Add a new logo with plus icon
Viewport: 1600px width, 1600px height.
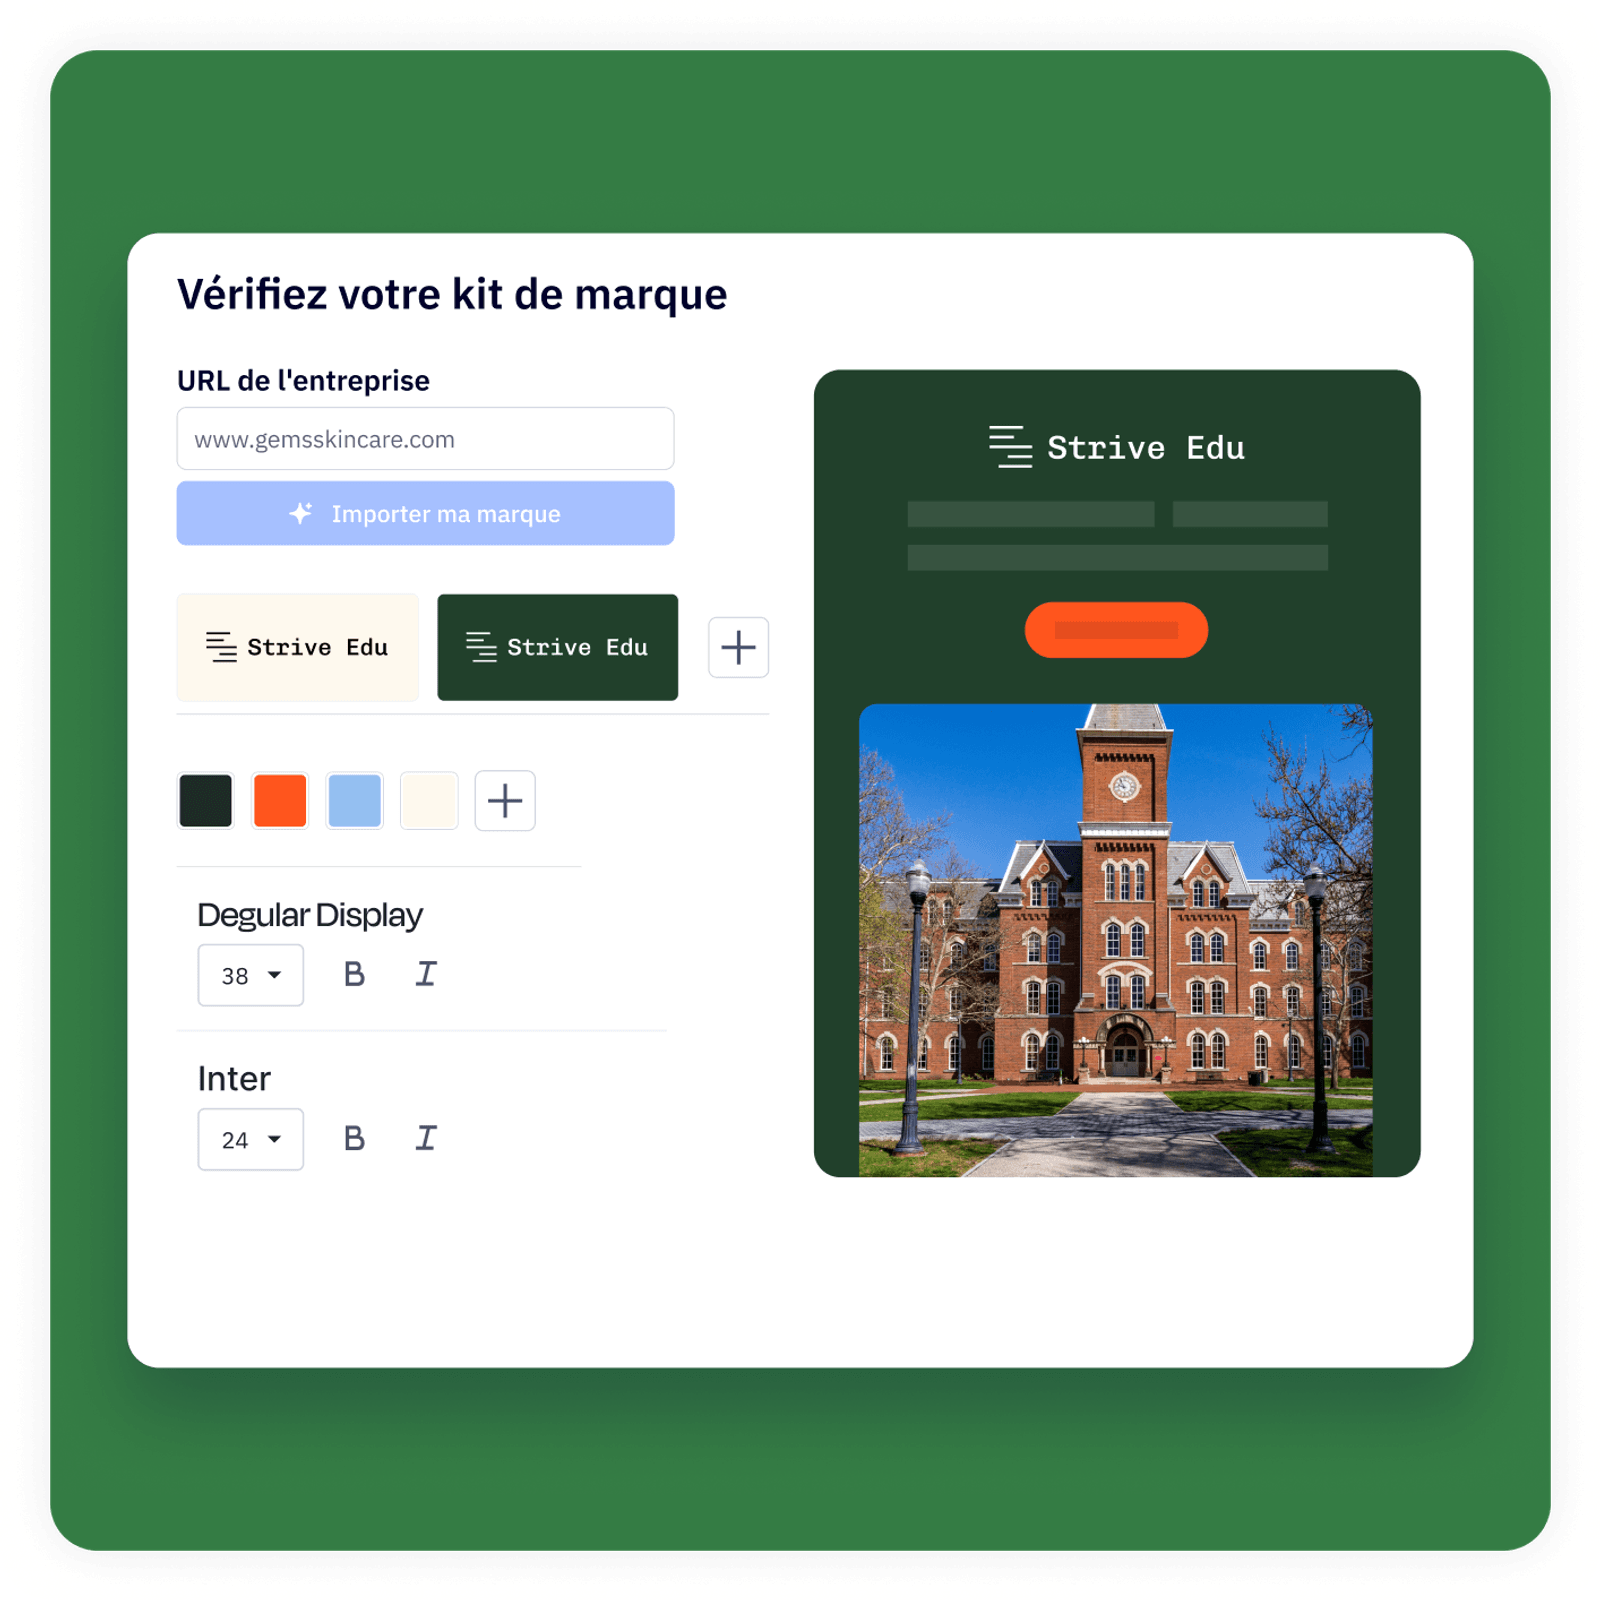pyautogui.click(x=738, y=647)
